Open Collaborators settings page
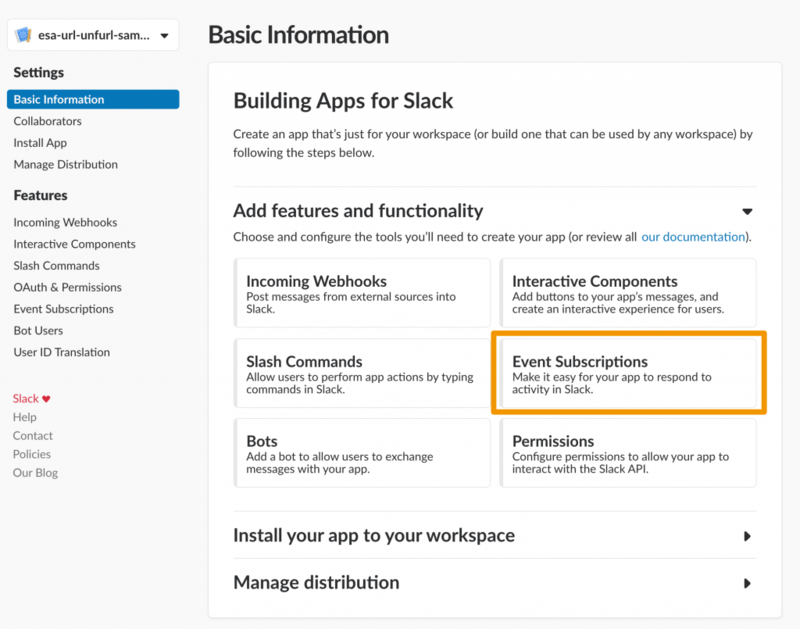This screenshot has width=800, height=629. (47, 121)
